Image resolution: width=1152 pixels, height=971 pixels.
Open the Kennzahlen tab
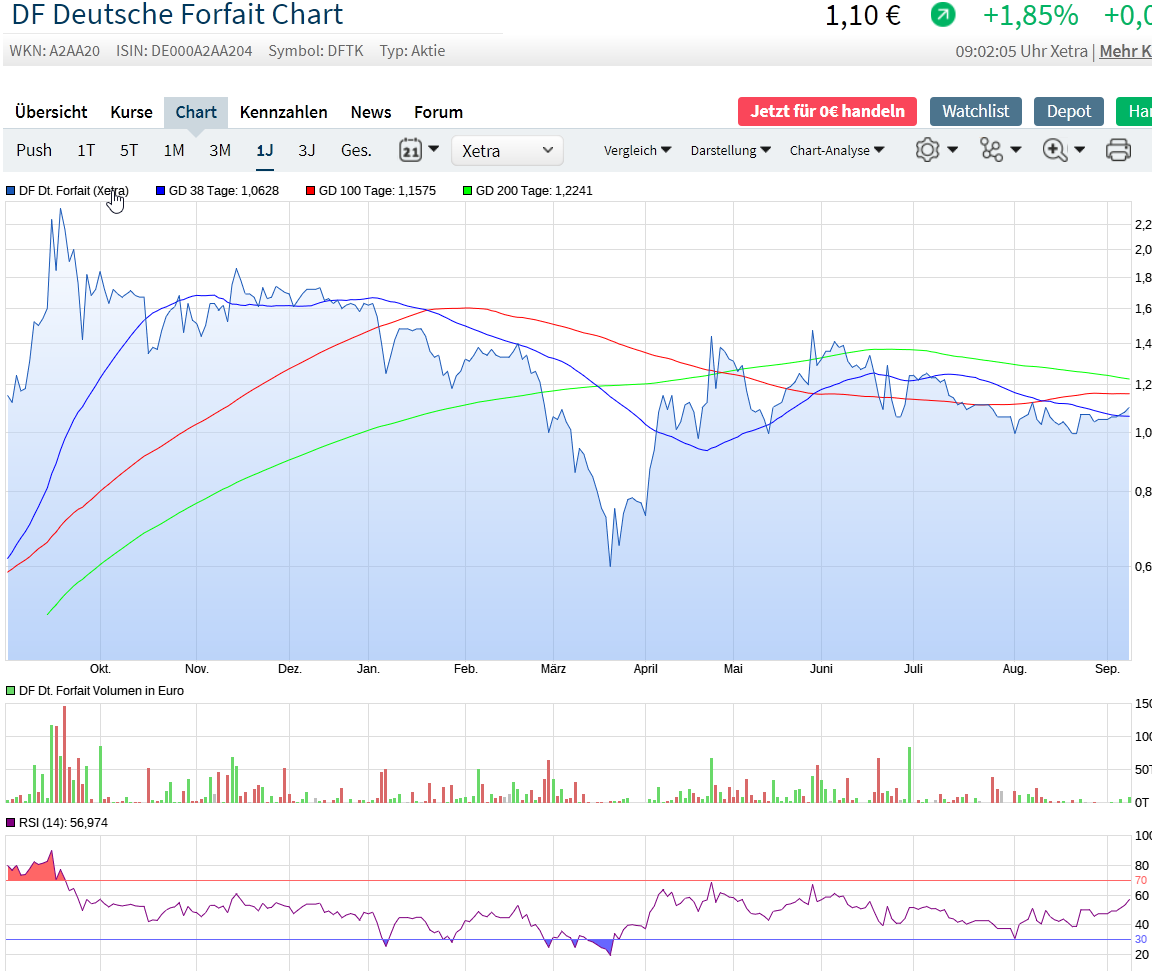[x=284, y=112]
